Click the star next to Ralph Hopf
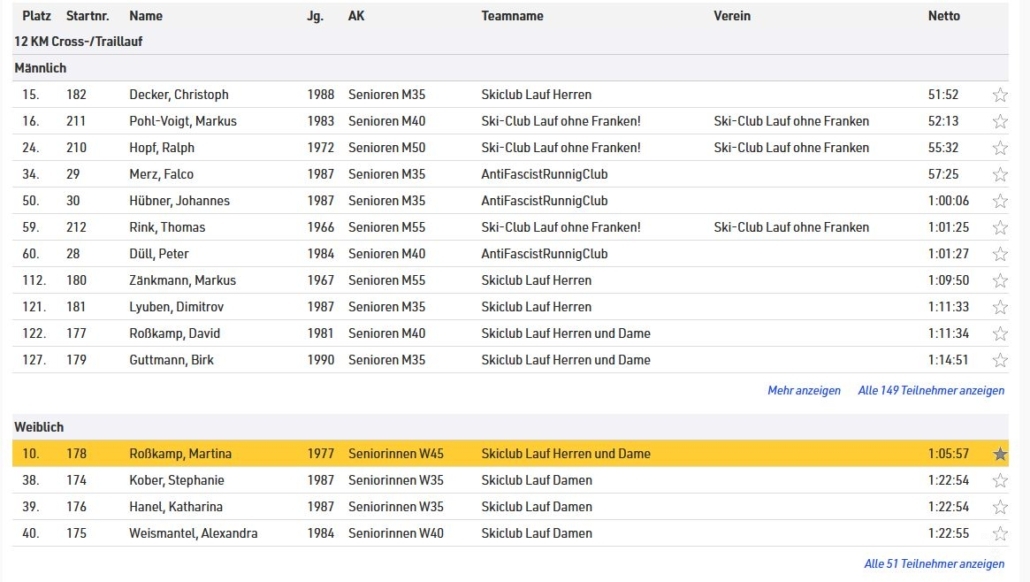This screenshot has width=1030, height=582. (x=999, y=148)
